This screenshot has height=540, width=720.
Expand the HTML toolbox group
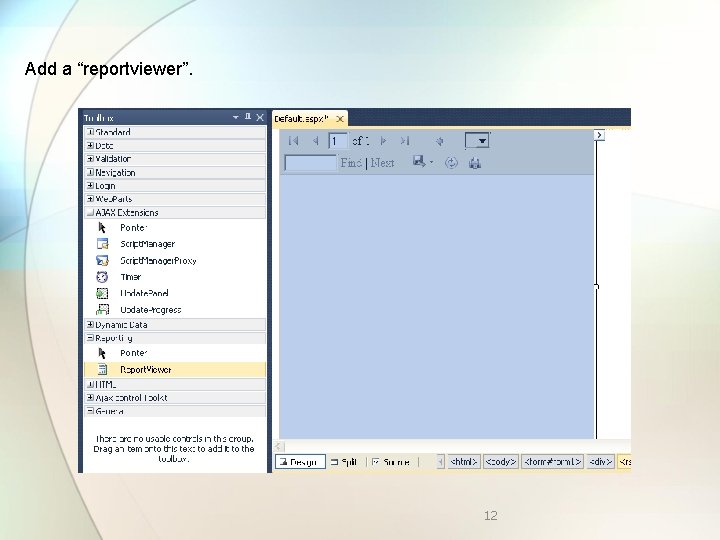pyautogui.click(x=90, y=384)
